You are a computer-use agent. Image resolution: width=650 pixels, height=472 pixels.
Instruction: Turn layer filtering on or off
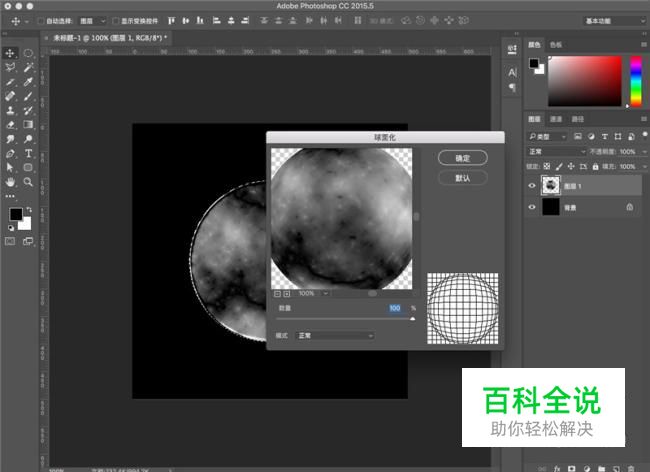click(645, 134)
